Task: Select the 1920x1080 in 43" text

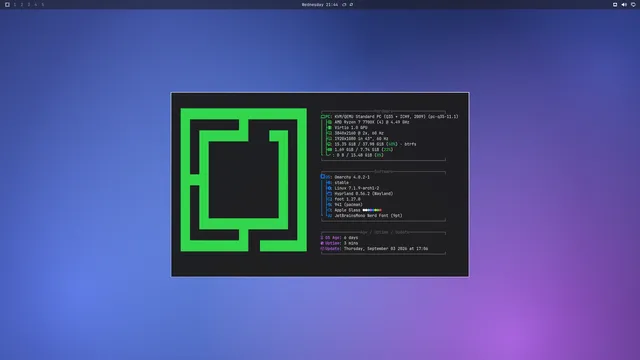Action: [x=361, y=139]
